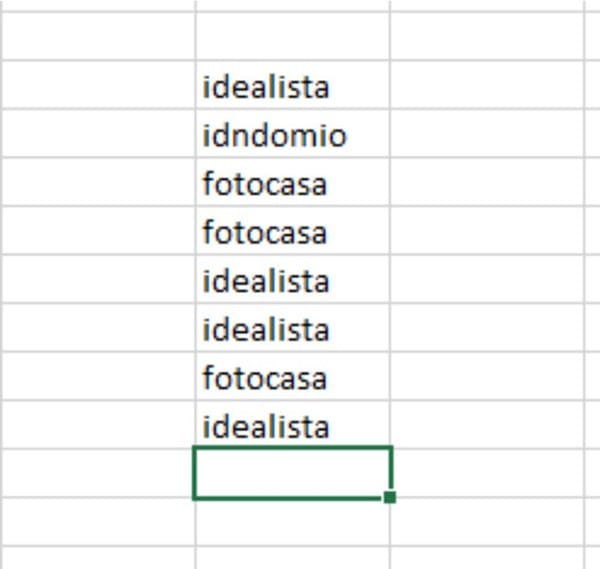This screenshot has width=600, height=569.
Task: Click the empty cell above the topmost idealista
Action: 292,38
